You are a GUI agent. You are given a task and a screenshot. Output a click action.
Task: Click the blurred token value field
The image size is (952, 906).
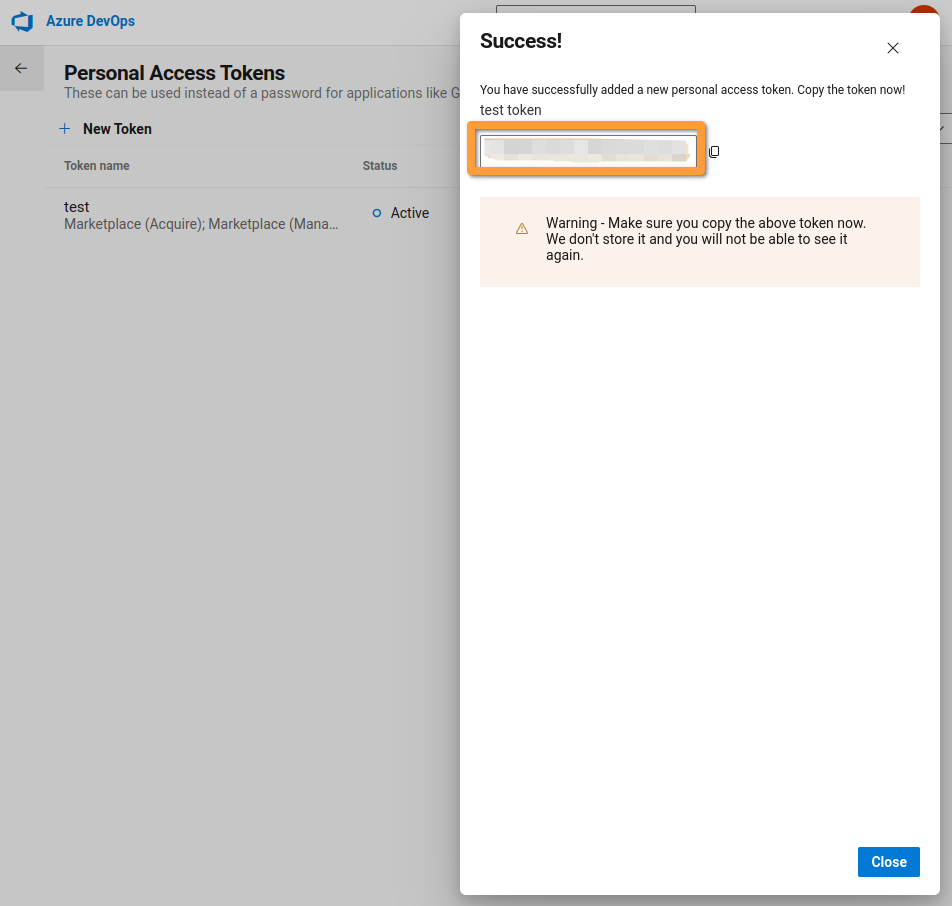[x=588, y=151]
